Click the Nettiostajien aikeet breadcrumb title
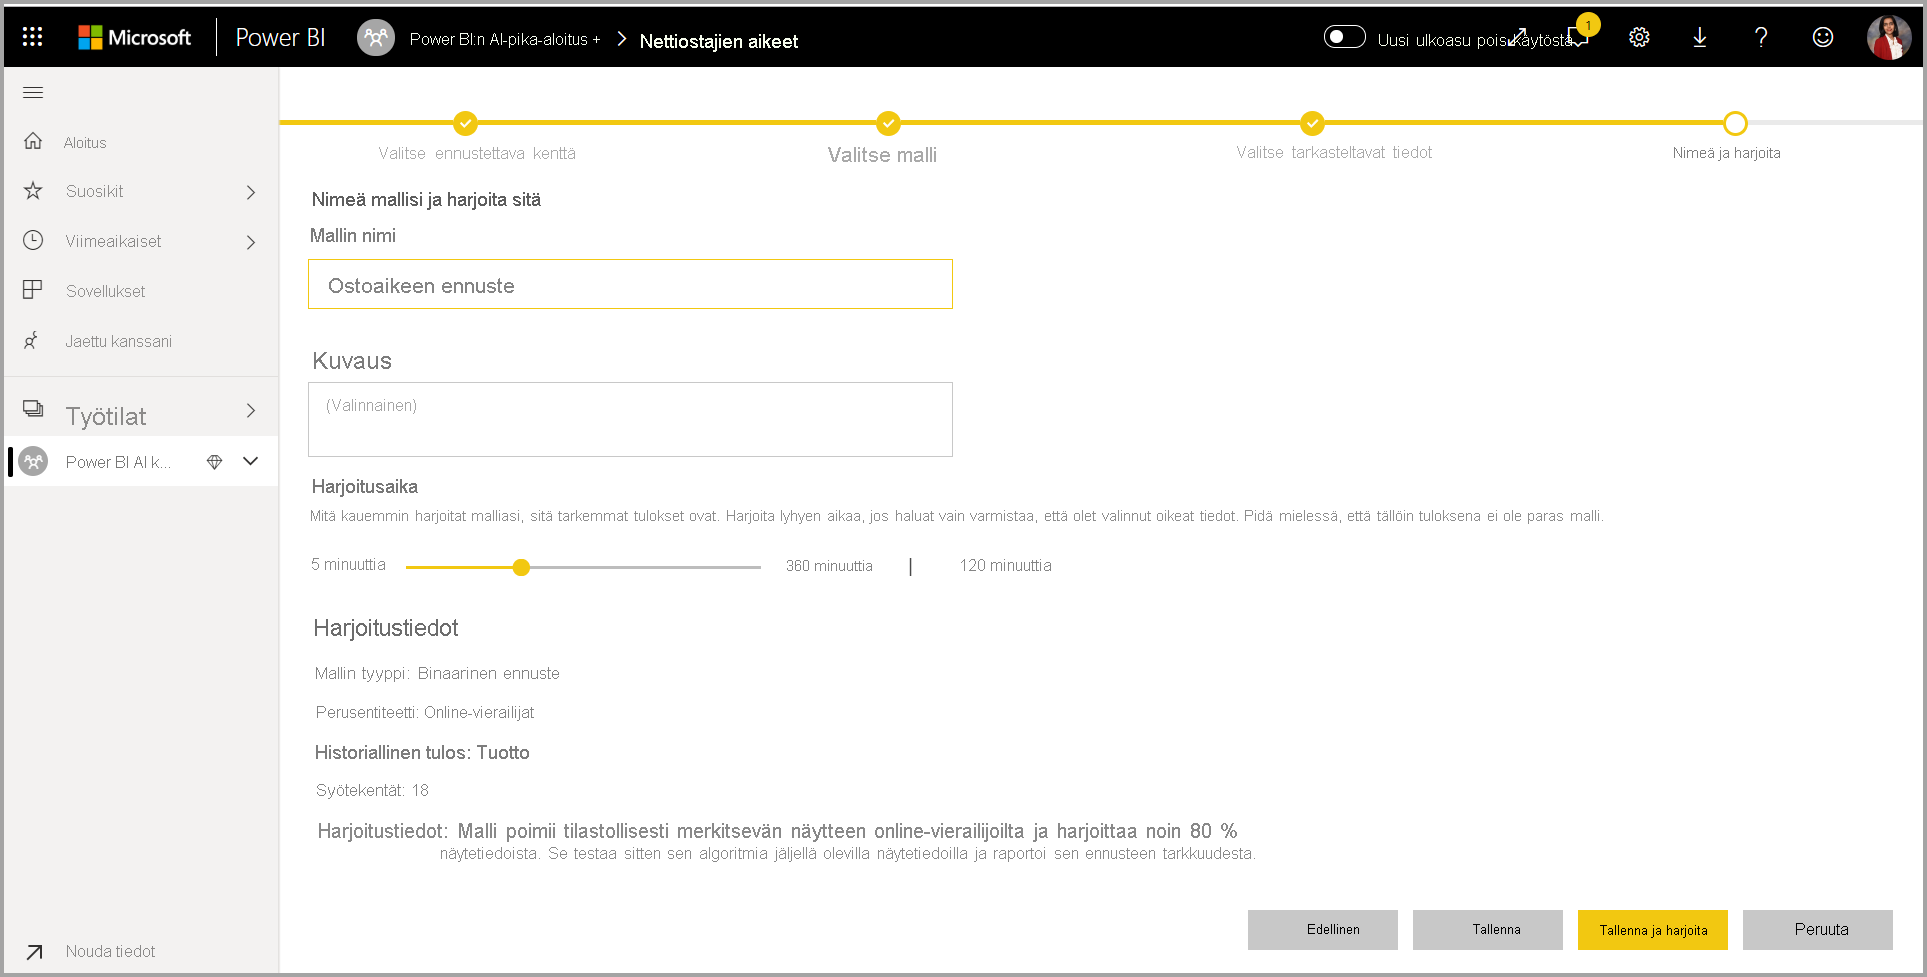 click(x=719, y=41)
